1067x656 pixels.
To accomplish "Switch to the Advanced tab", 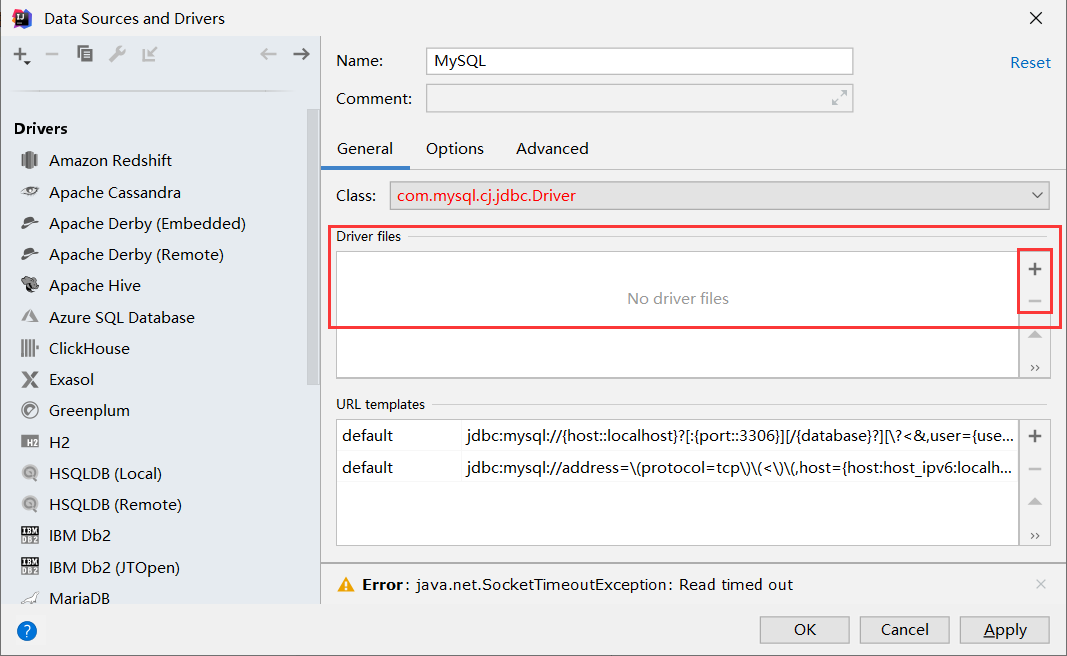I will coord(552,148).
